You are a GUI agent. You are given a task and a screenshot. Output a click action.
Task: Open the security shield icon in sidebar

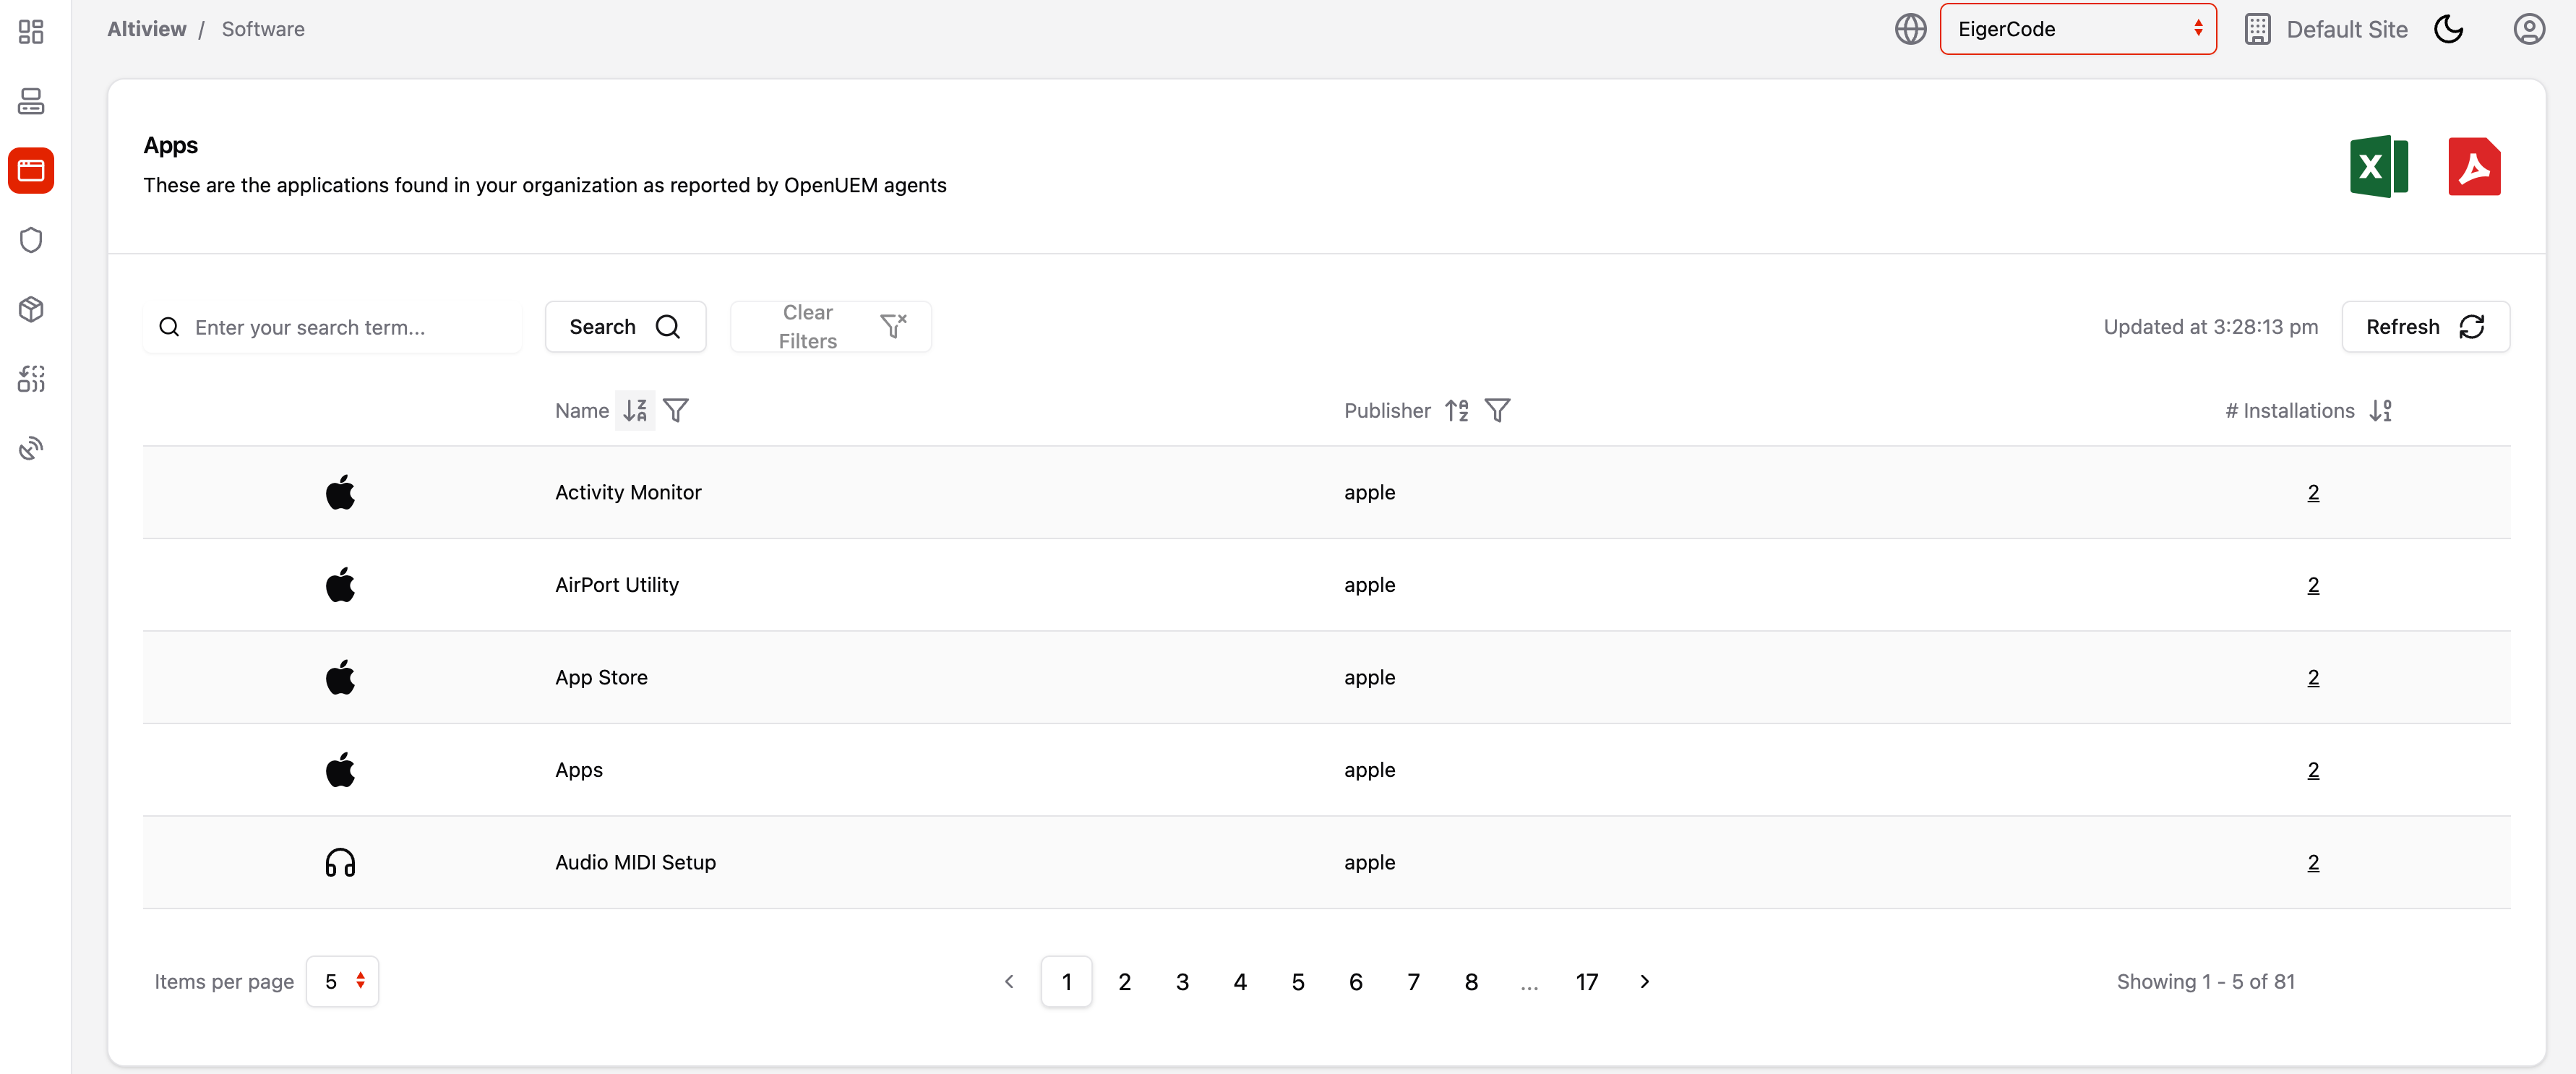(x=31, y=240)
